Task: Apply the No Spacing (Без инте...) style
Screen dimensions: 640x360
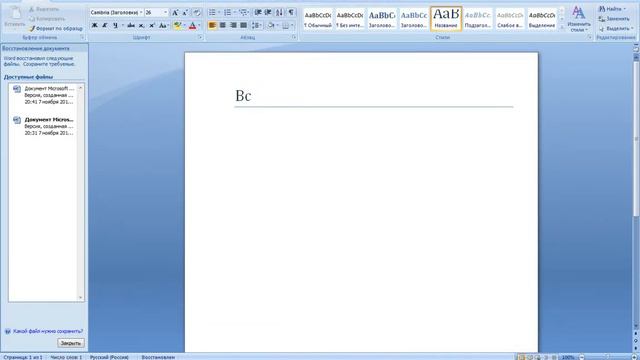Action: 350,19
